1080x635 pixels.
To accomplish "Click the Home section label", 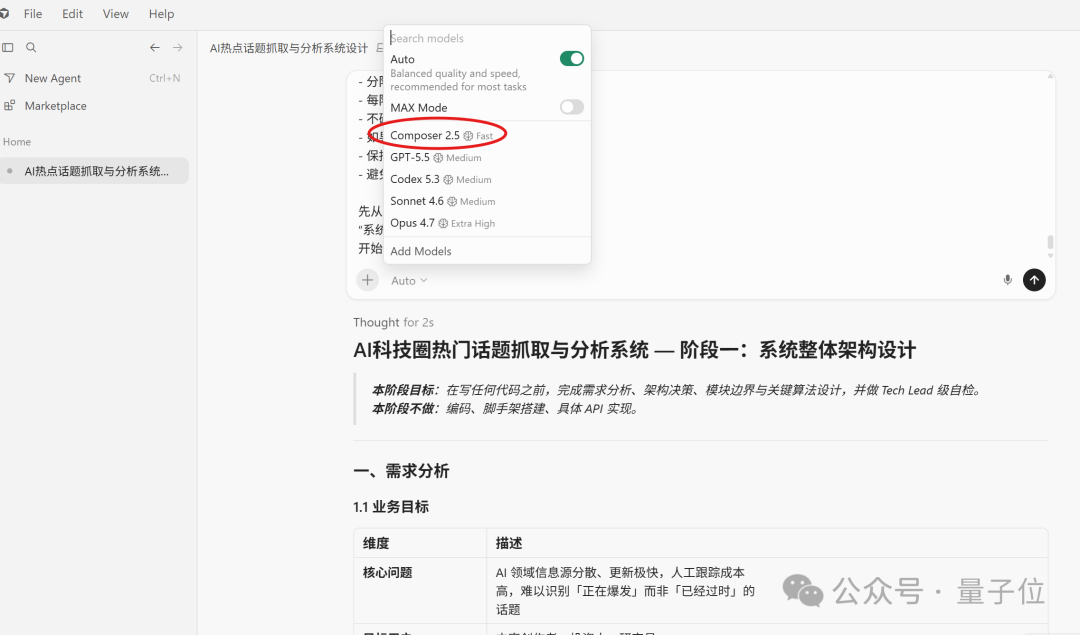I will click(17, 142).
